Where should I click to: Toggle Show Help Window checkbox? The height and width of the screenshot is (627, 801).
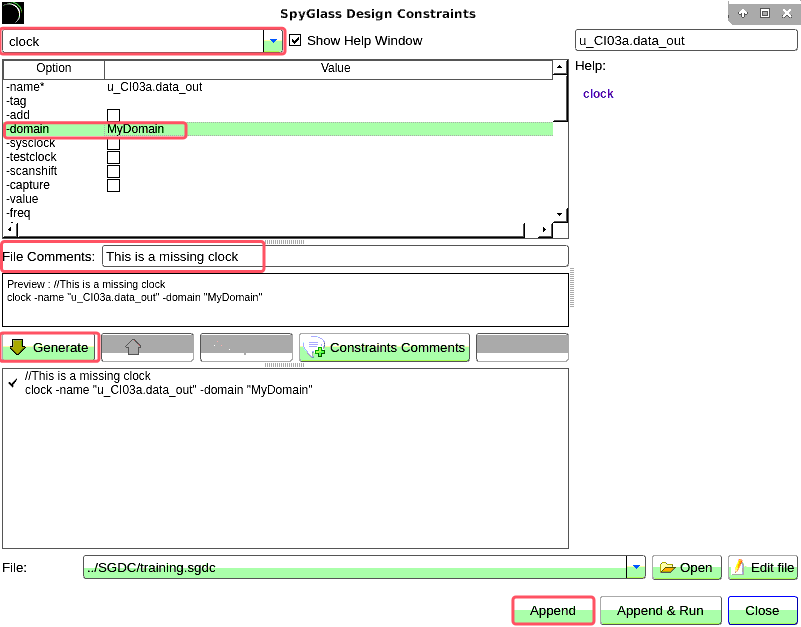tap(295, 40)
